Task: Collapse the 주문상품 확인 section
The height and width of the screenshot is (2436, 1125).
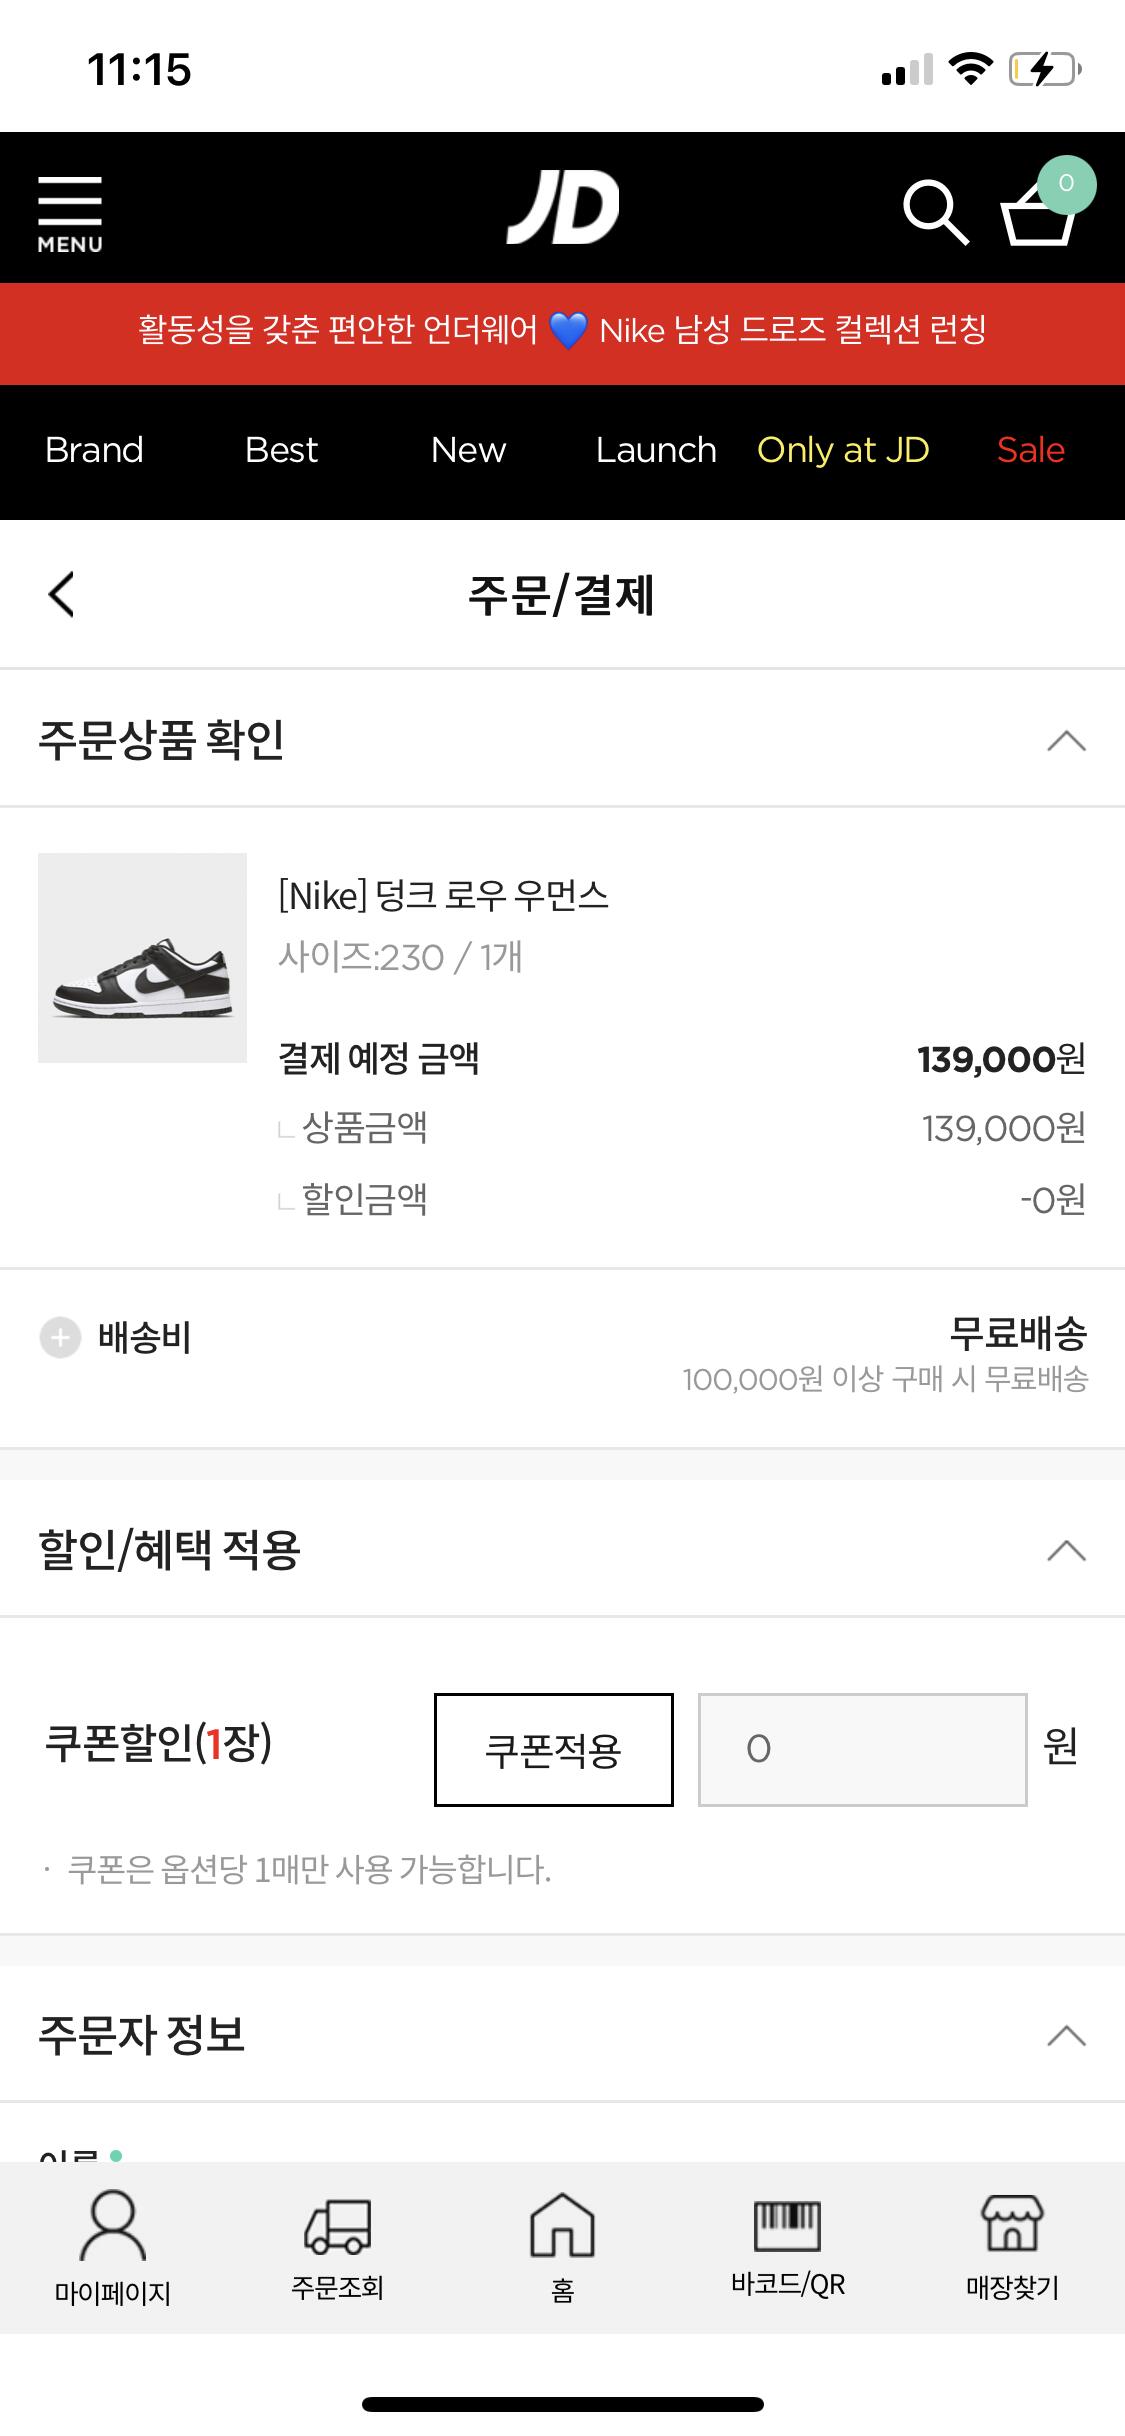Action: click(x=1066, y=741)
